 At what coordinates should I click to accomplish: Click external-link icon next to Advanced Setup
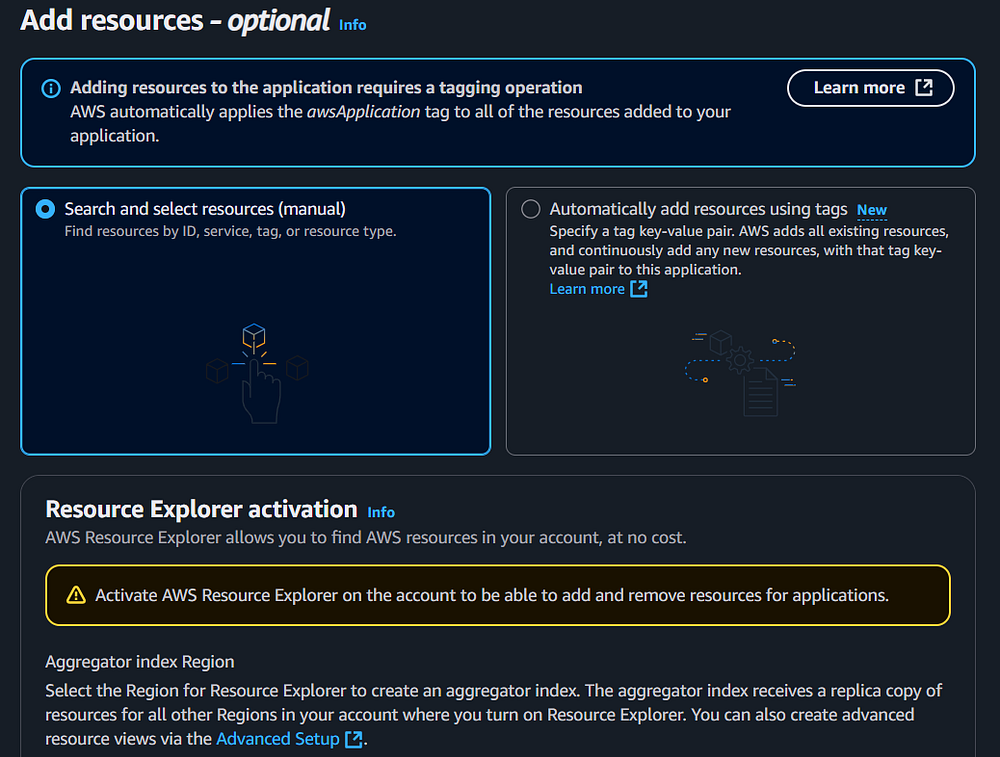pyautogui.click(x=353, y=739)
